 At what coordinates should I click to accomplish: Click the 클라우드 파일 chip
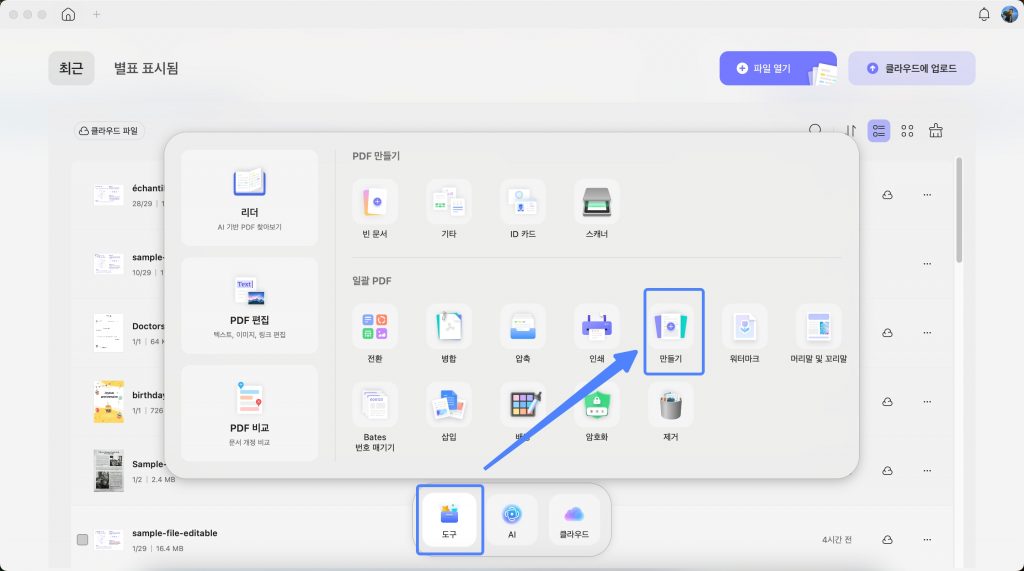109,131
